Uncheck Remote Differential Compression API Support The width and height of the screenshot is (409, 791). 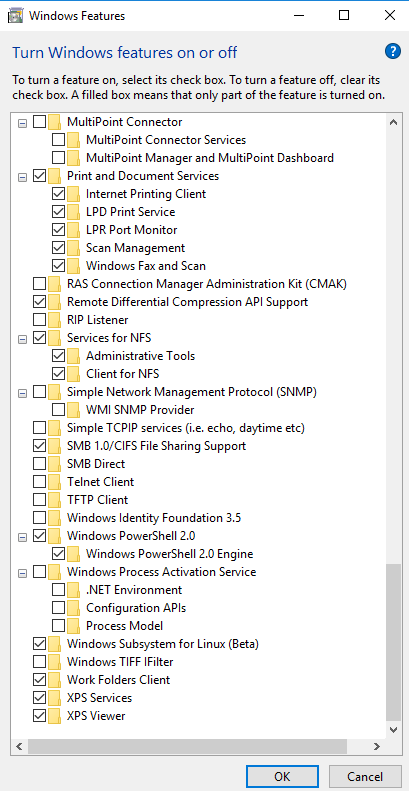point(39,302)
